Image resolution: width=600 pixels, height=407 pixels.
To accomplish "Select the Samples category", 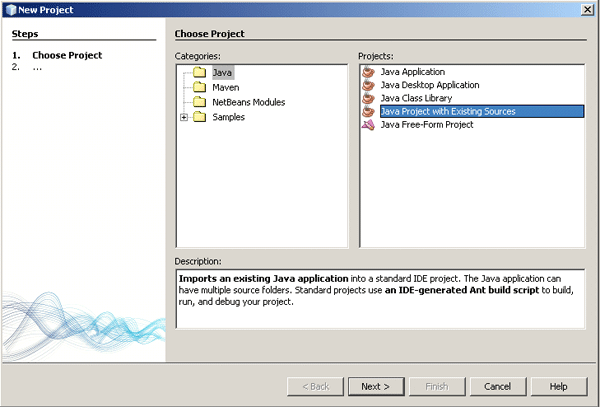I will click(228, 117).
